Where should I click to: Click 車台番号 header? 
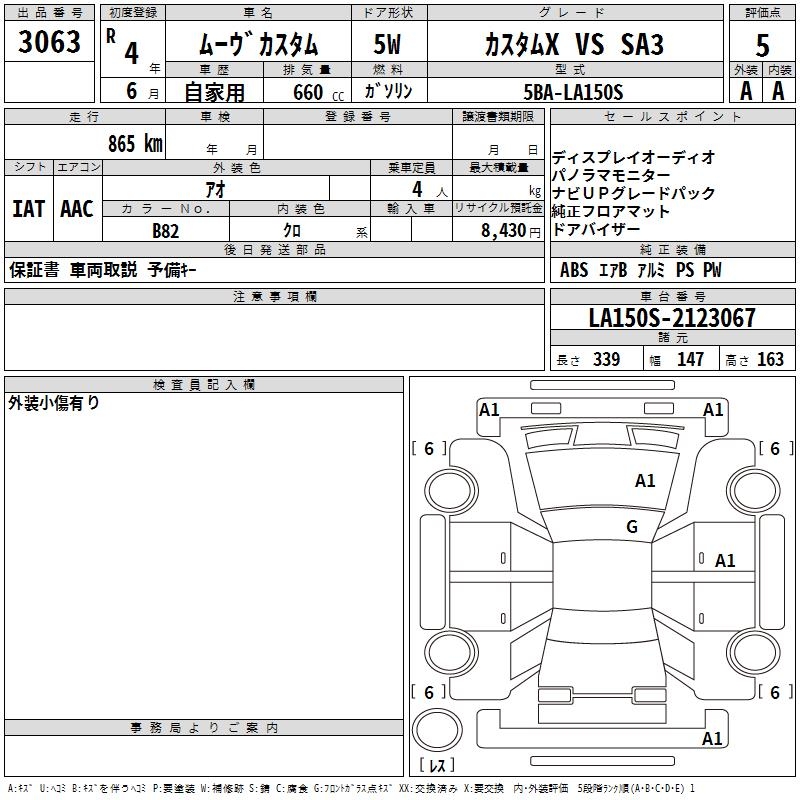pyautogui.click(x=672, y=296)
